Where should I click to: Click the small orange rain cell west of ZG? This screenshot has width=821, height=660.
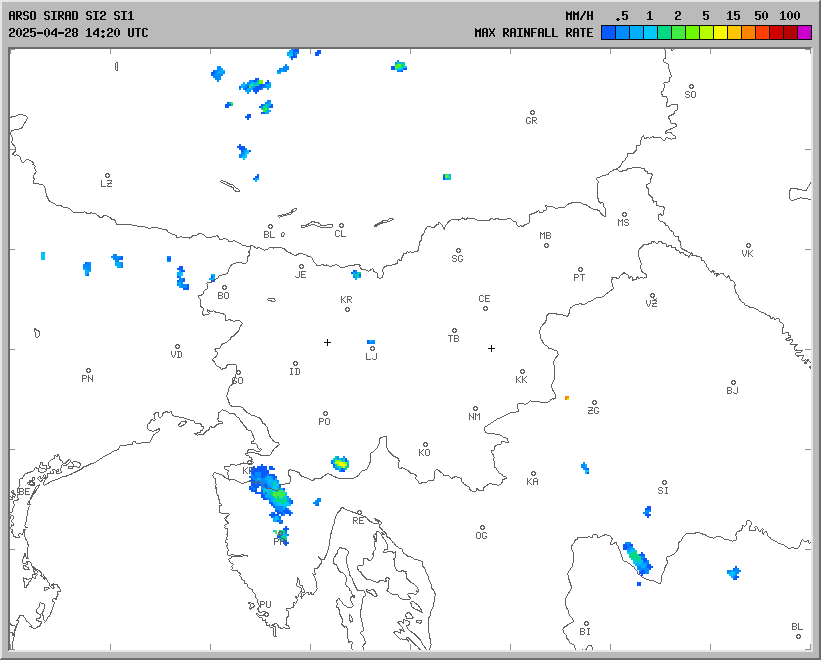567,398
